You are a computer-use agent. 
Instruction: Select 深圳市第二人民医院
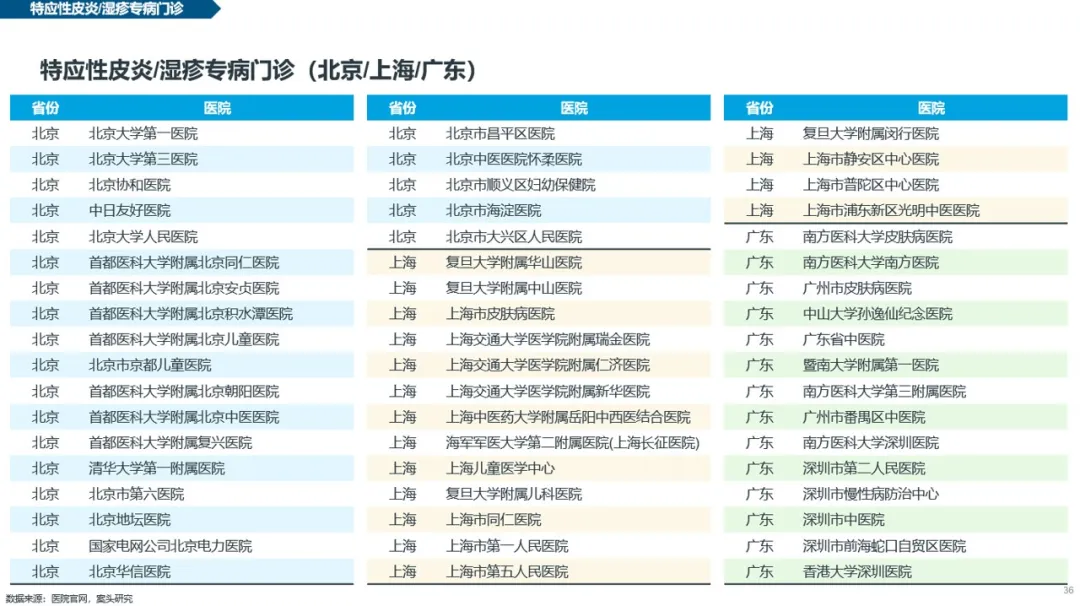click(864, 468)
